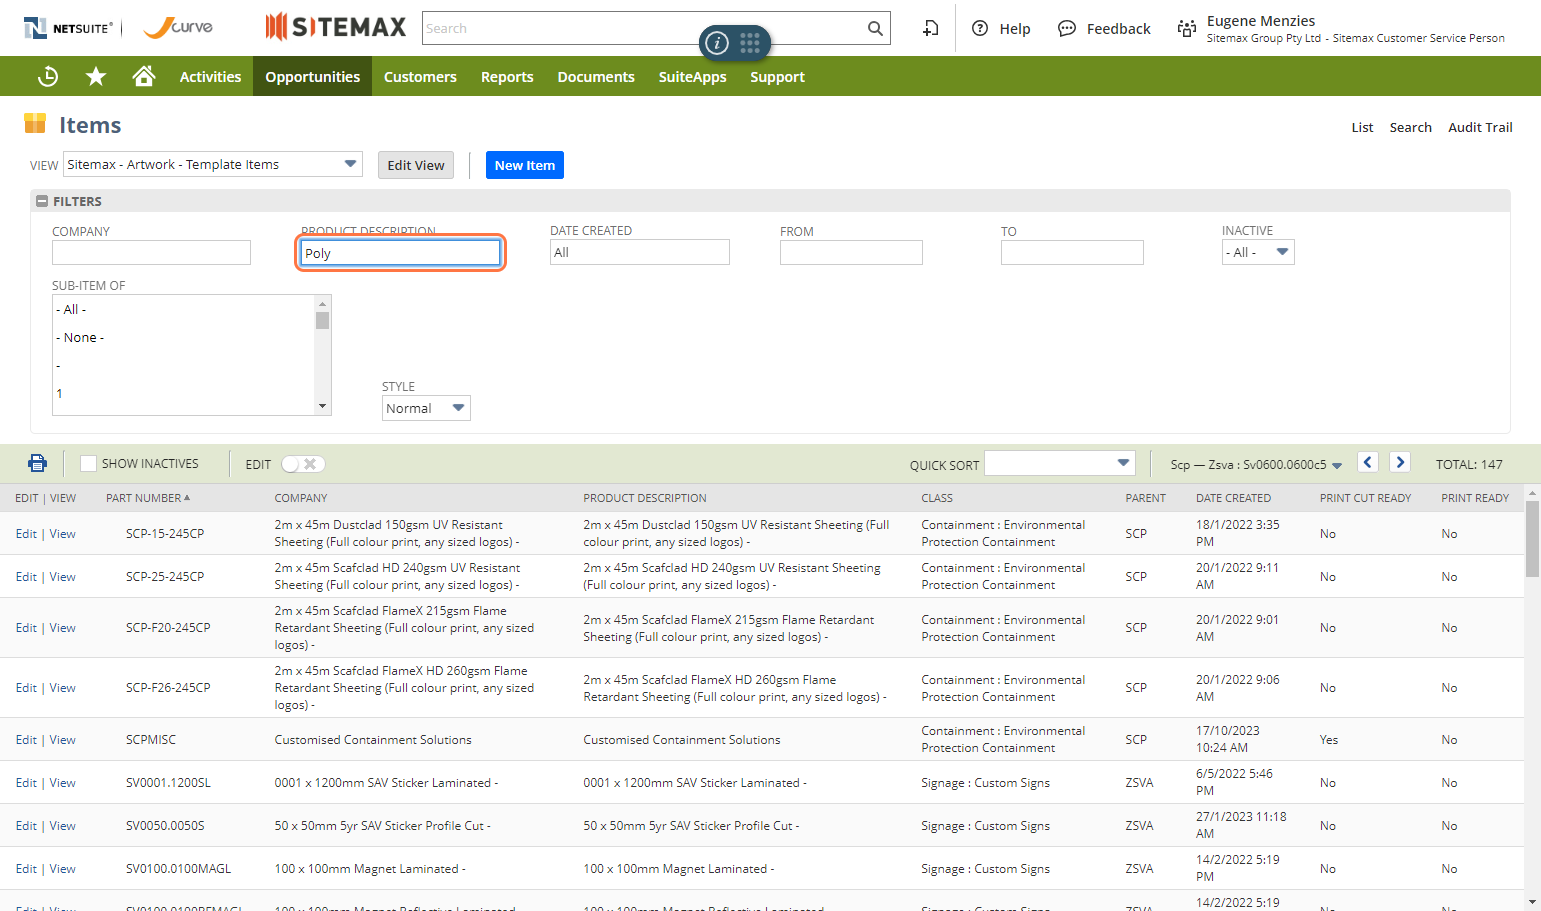Open the Opportunities menu
Screen dimensions: 1541x911
click(x=312, y=76)
